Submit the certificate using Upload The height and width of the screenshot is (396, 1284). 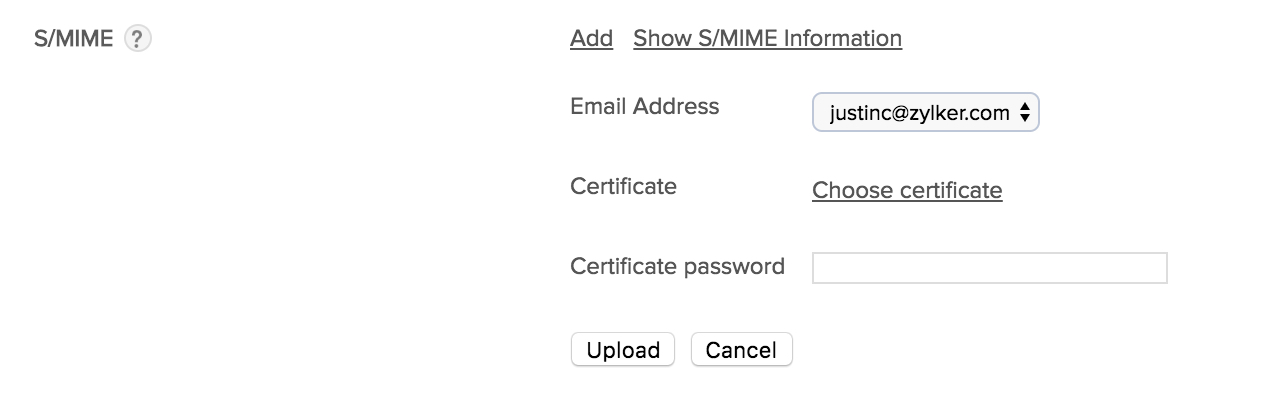tap(623, 350)
